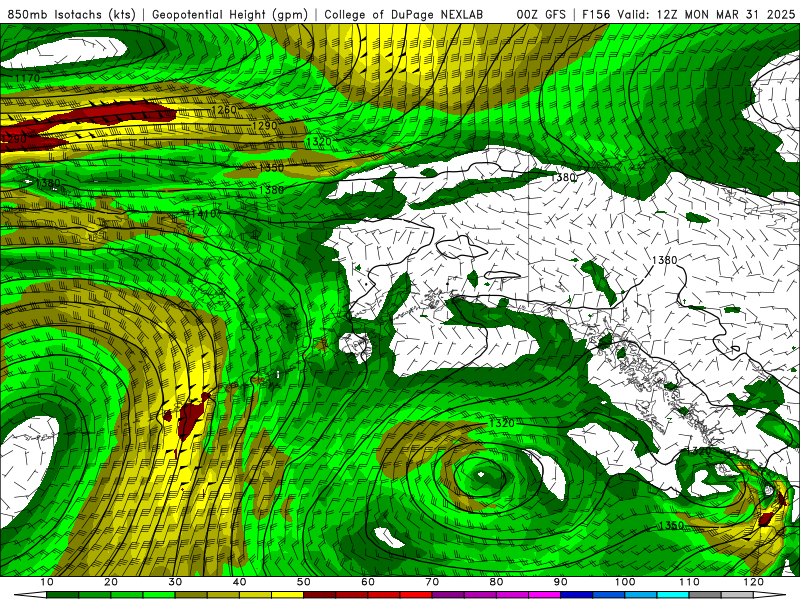Click color bar value label 40
Image resolution: width=800 pixels, height=600 pixels.
[239, 582]
